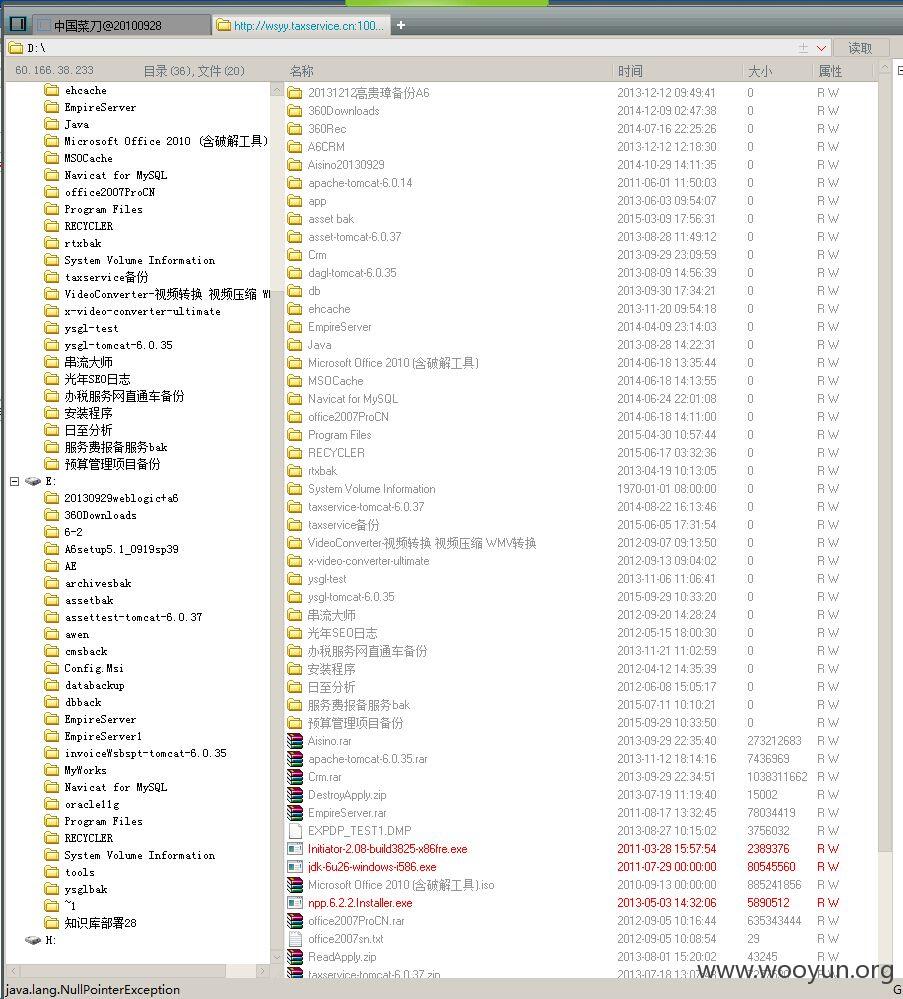The height and width of the screenshot is (999, 903).
Task: Select npp.6.2.2.Installer.exe icon
Action: click(294, 903)
